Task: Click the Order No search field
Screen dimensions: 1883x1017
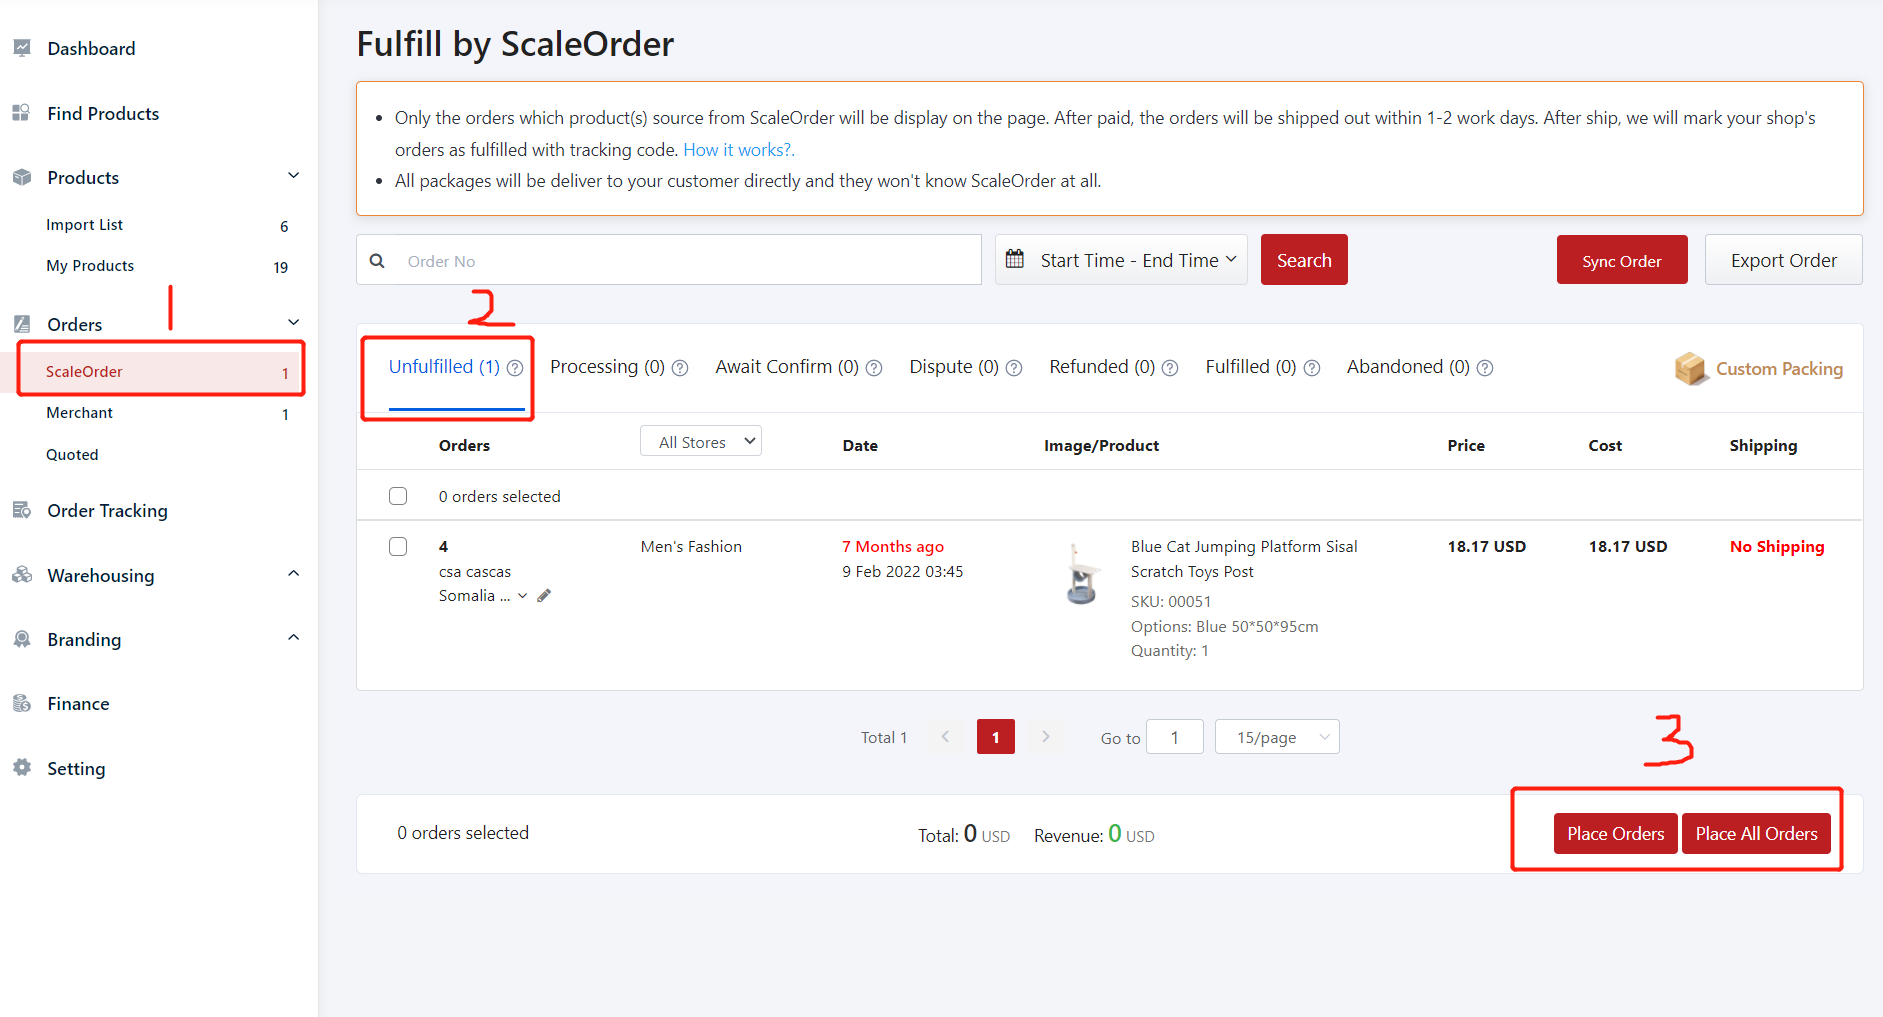Action: [669, 260]
